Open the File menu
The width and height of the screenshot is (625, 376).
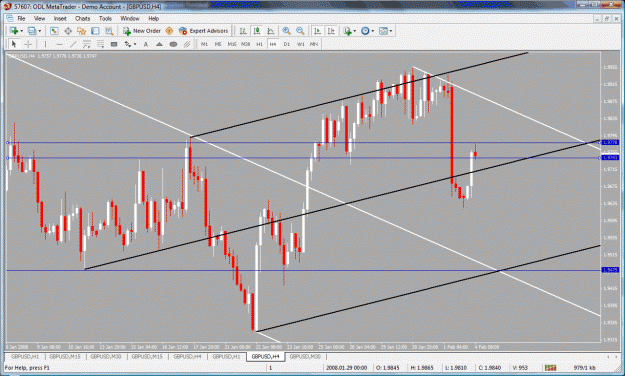[x=21, y=18]
